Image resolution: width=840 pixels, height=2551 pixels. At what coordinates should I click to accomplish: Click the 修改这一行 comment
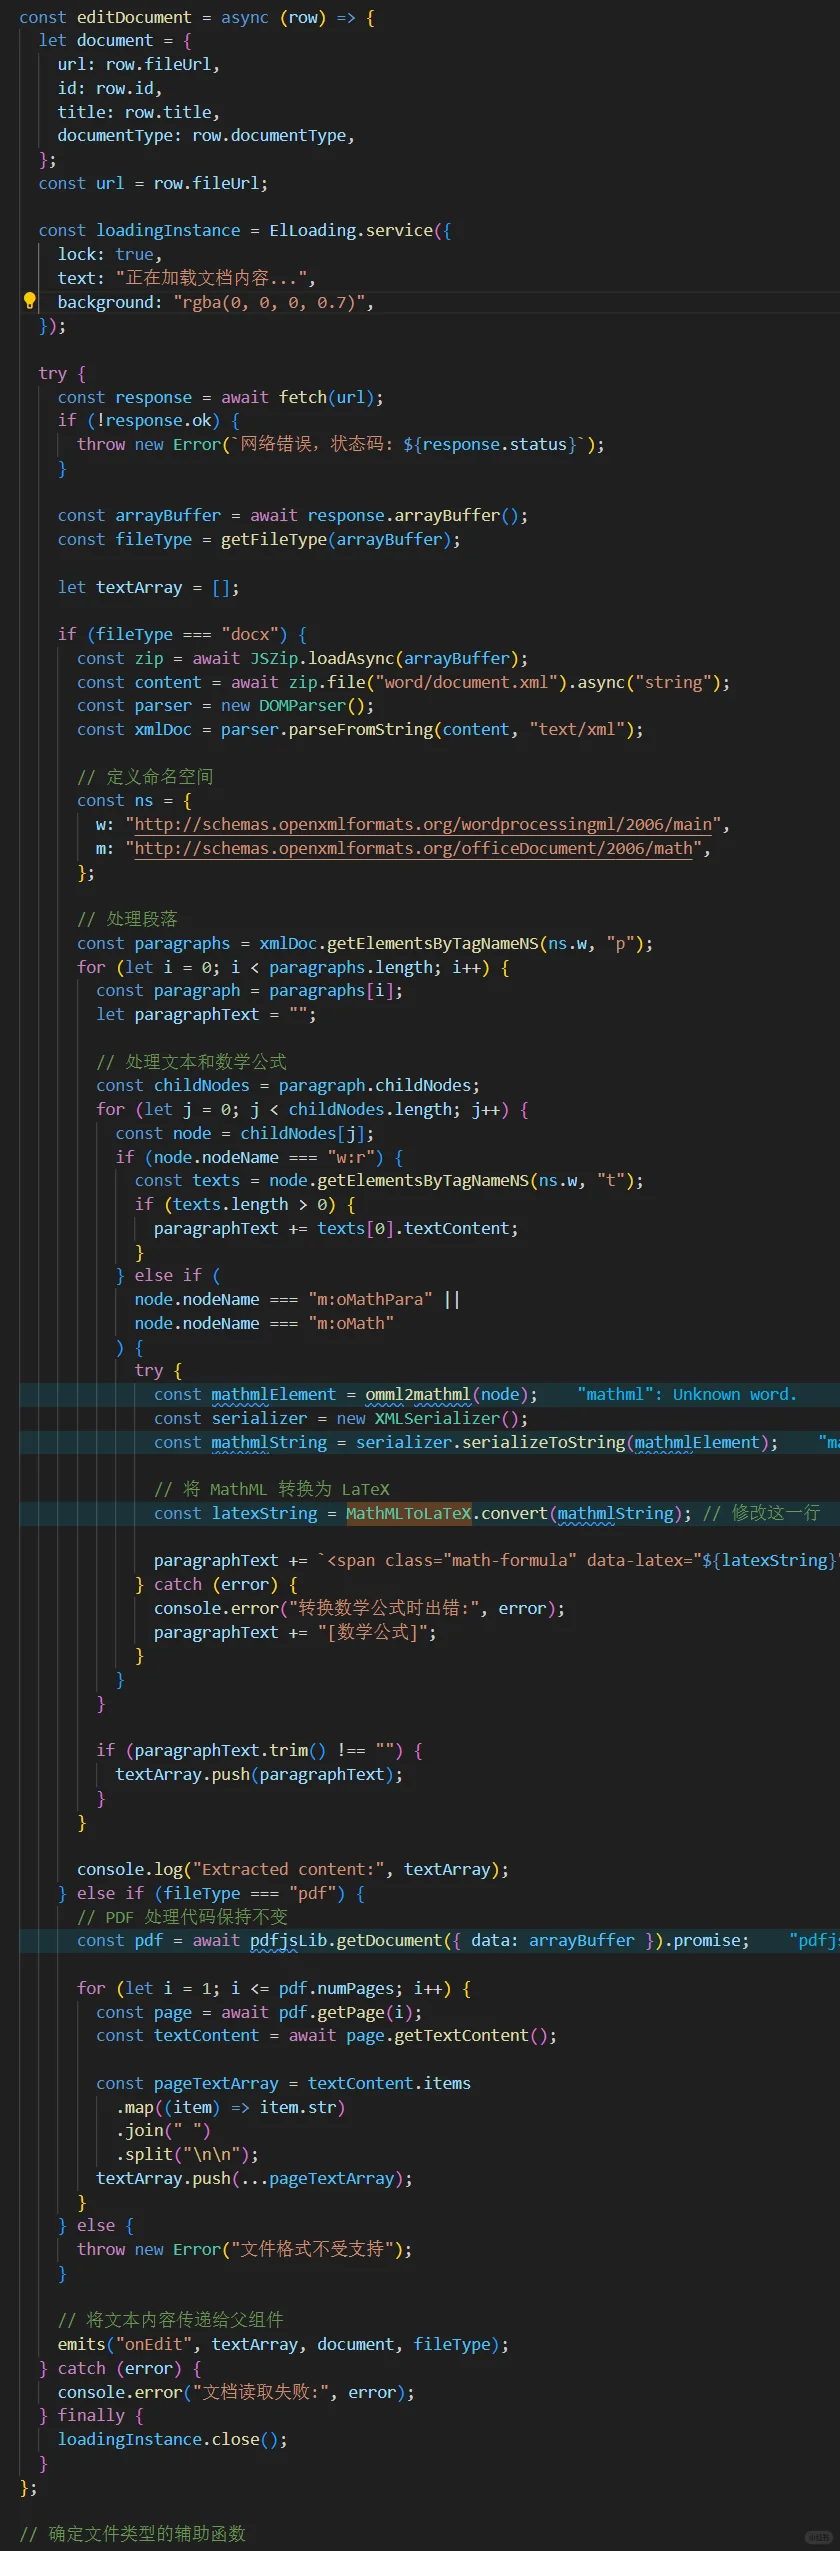pos(761,1514)
